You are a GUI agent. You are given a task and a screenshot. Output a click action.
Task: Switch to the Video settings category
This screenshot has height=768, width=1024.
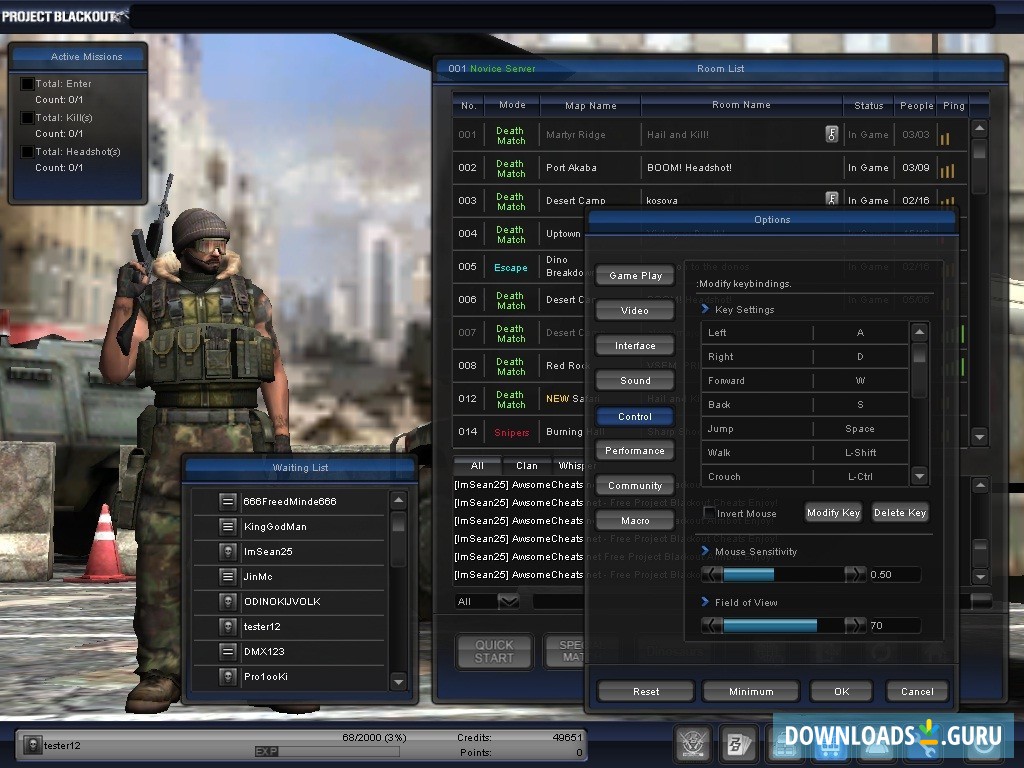pos(634,310)
